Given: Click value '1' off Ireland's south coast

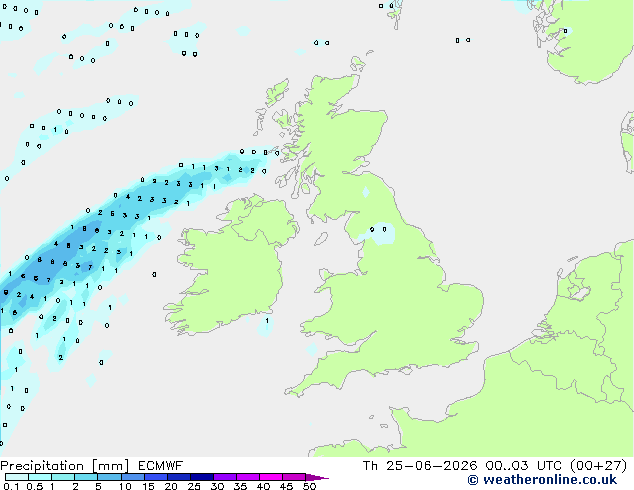Looking at the screenshot, I should (267, 321).
